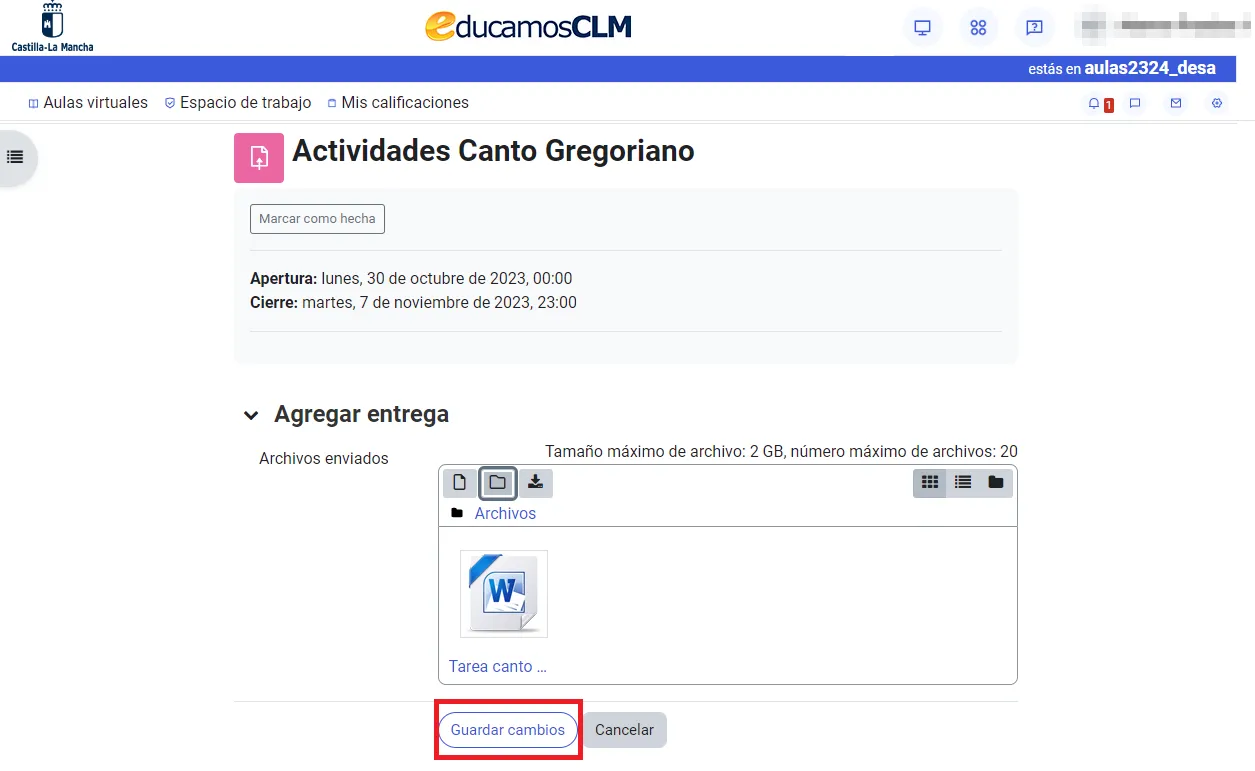The height and width of the screenshot is (771, 1255).
Task: Open 'Mis calificaciones' from the menu
Action: click(x=398, y=102)
